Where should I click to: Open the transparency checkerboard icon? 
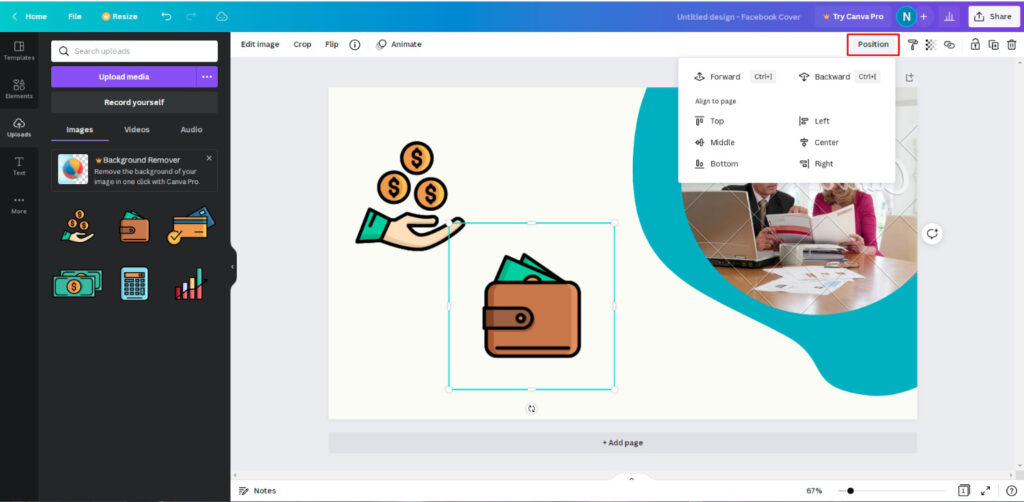pos(930,45)
